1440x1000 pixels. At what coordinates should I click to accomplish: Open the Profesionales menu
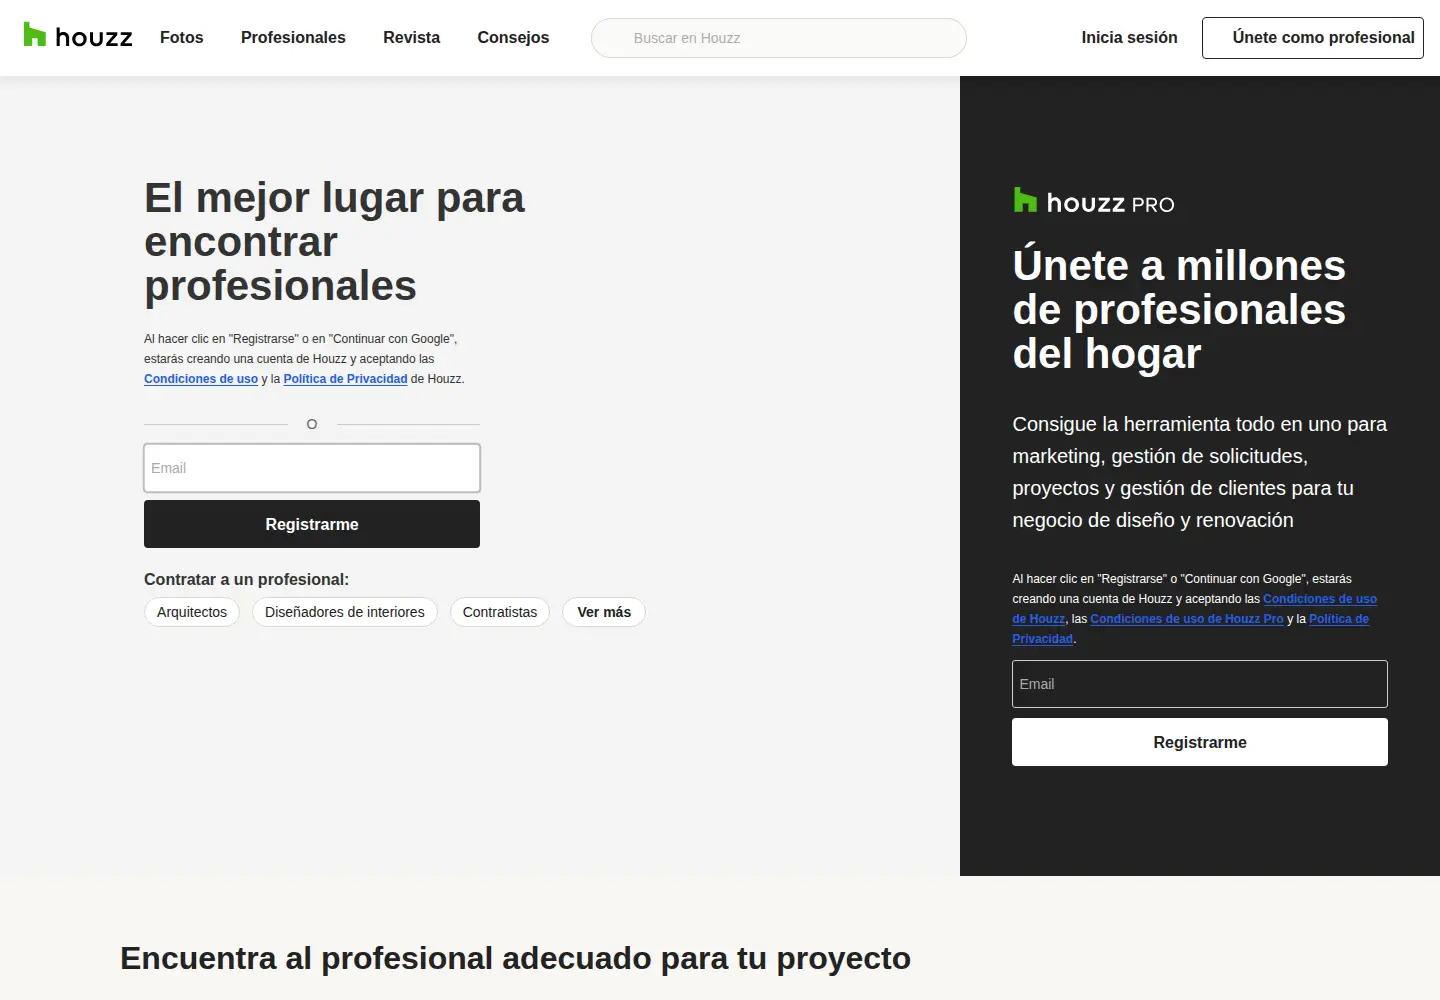[x=293, y=37]
